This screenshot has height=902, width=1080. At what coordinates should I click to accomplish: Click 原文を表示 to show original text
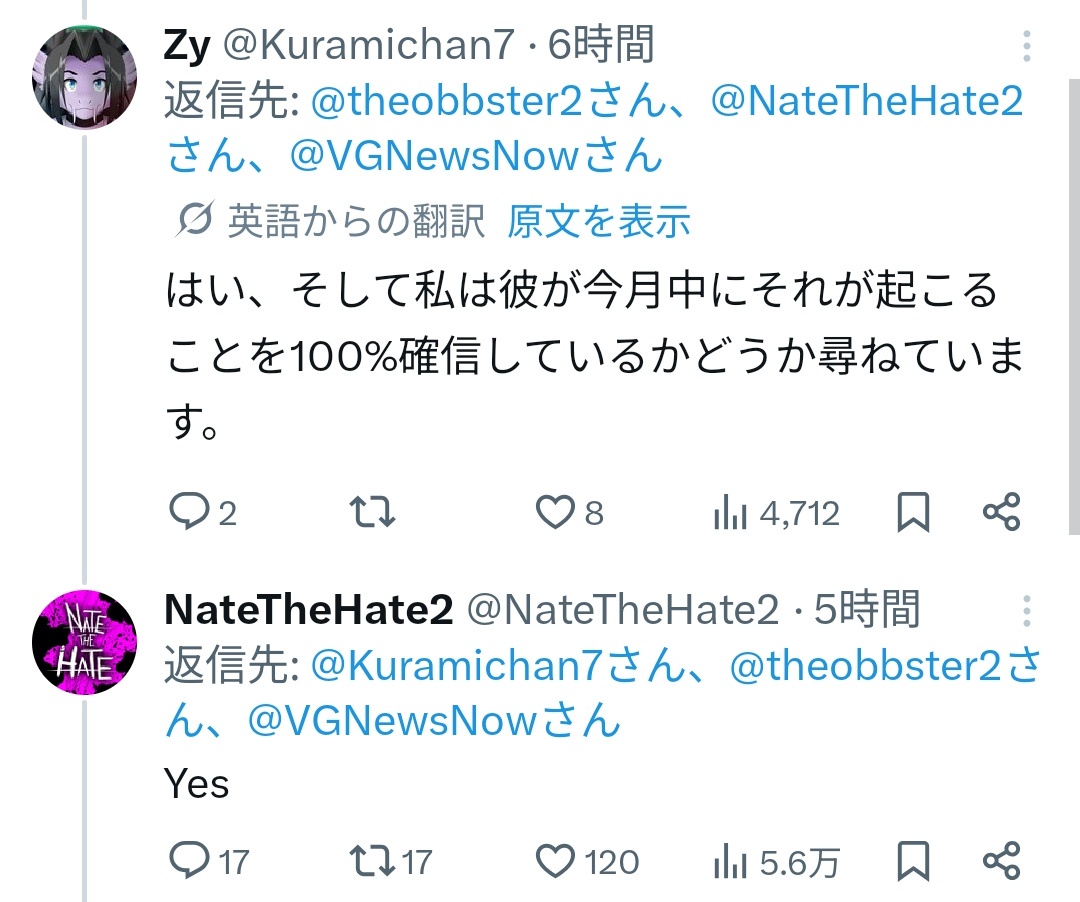[598, 222]
